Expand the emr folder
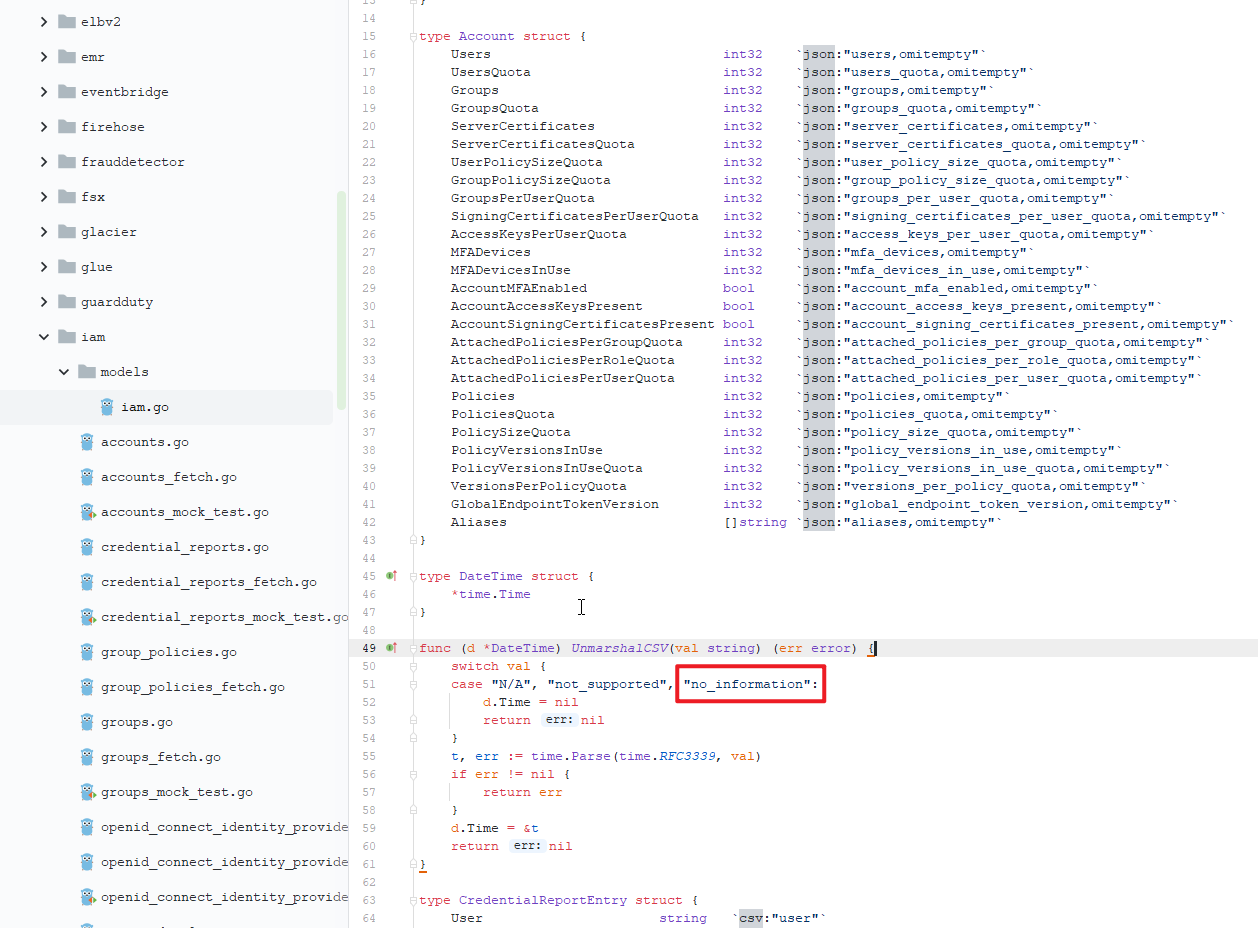1258x928 pixels. pyautogui.click(x=44, y=57)
